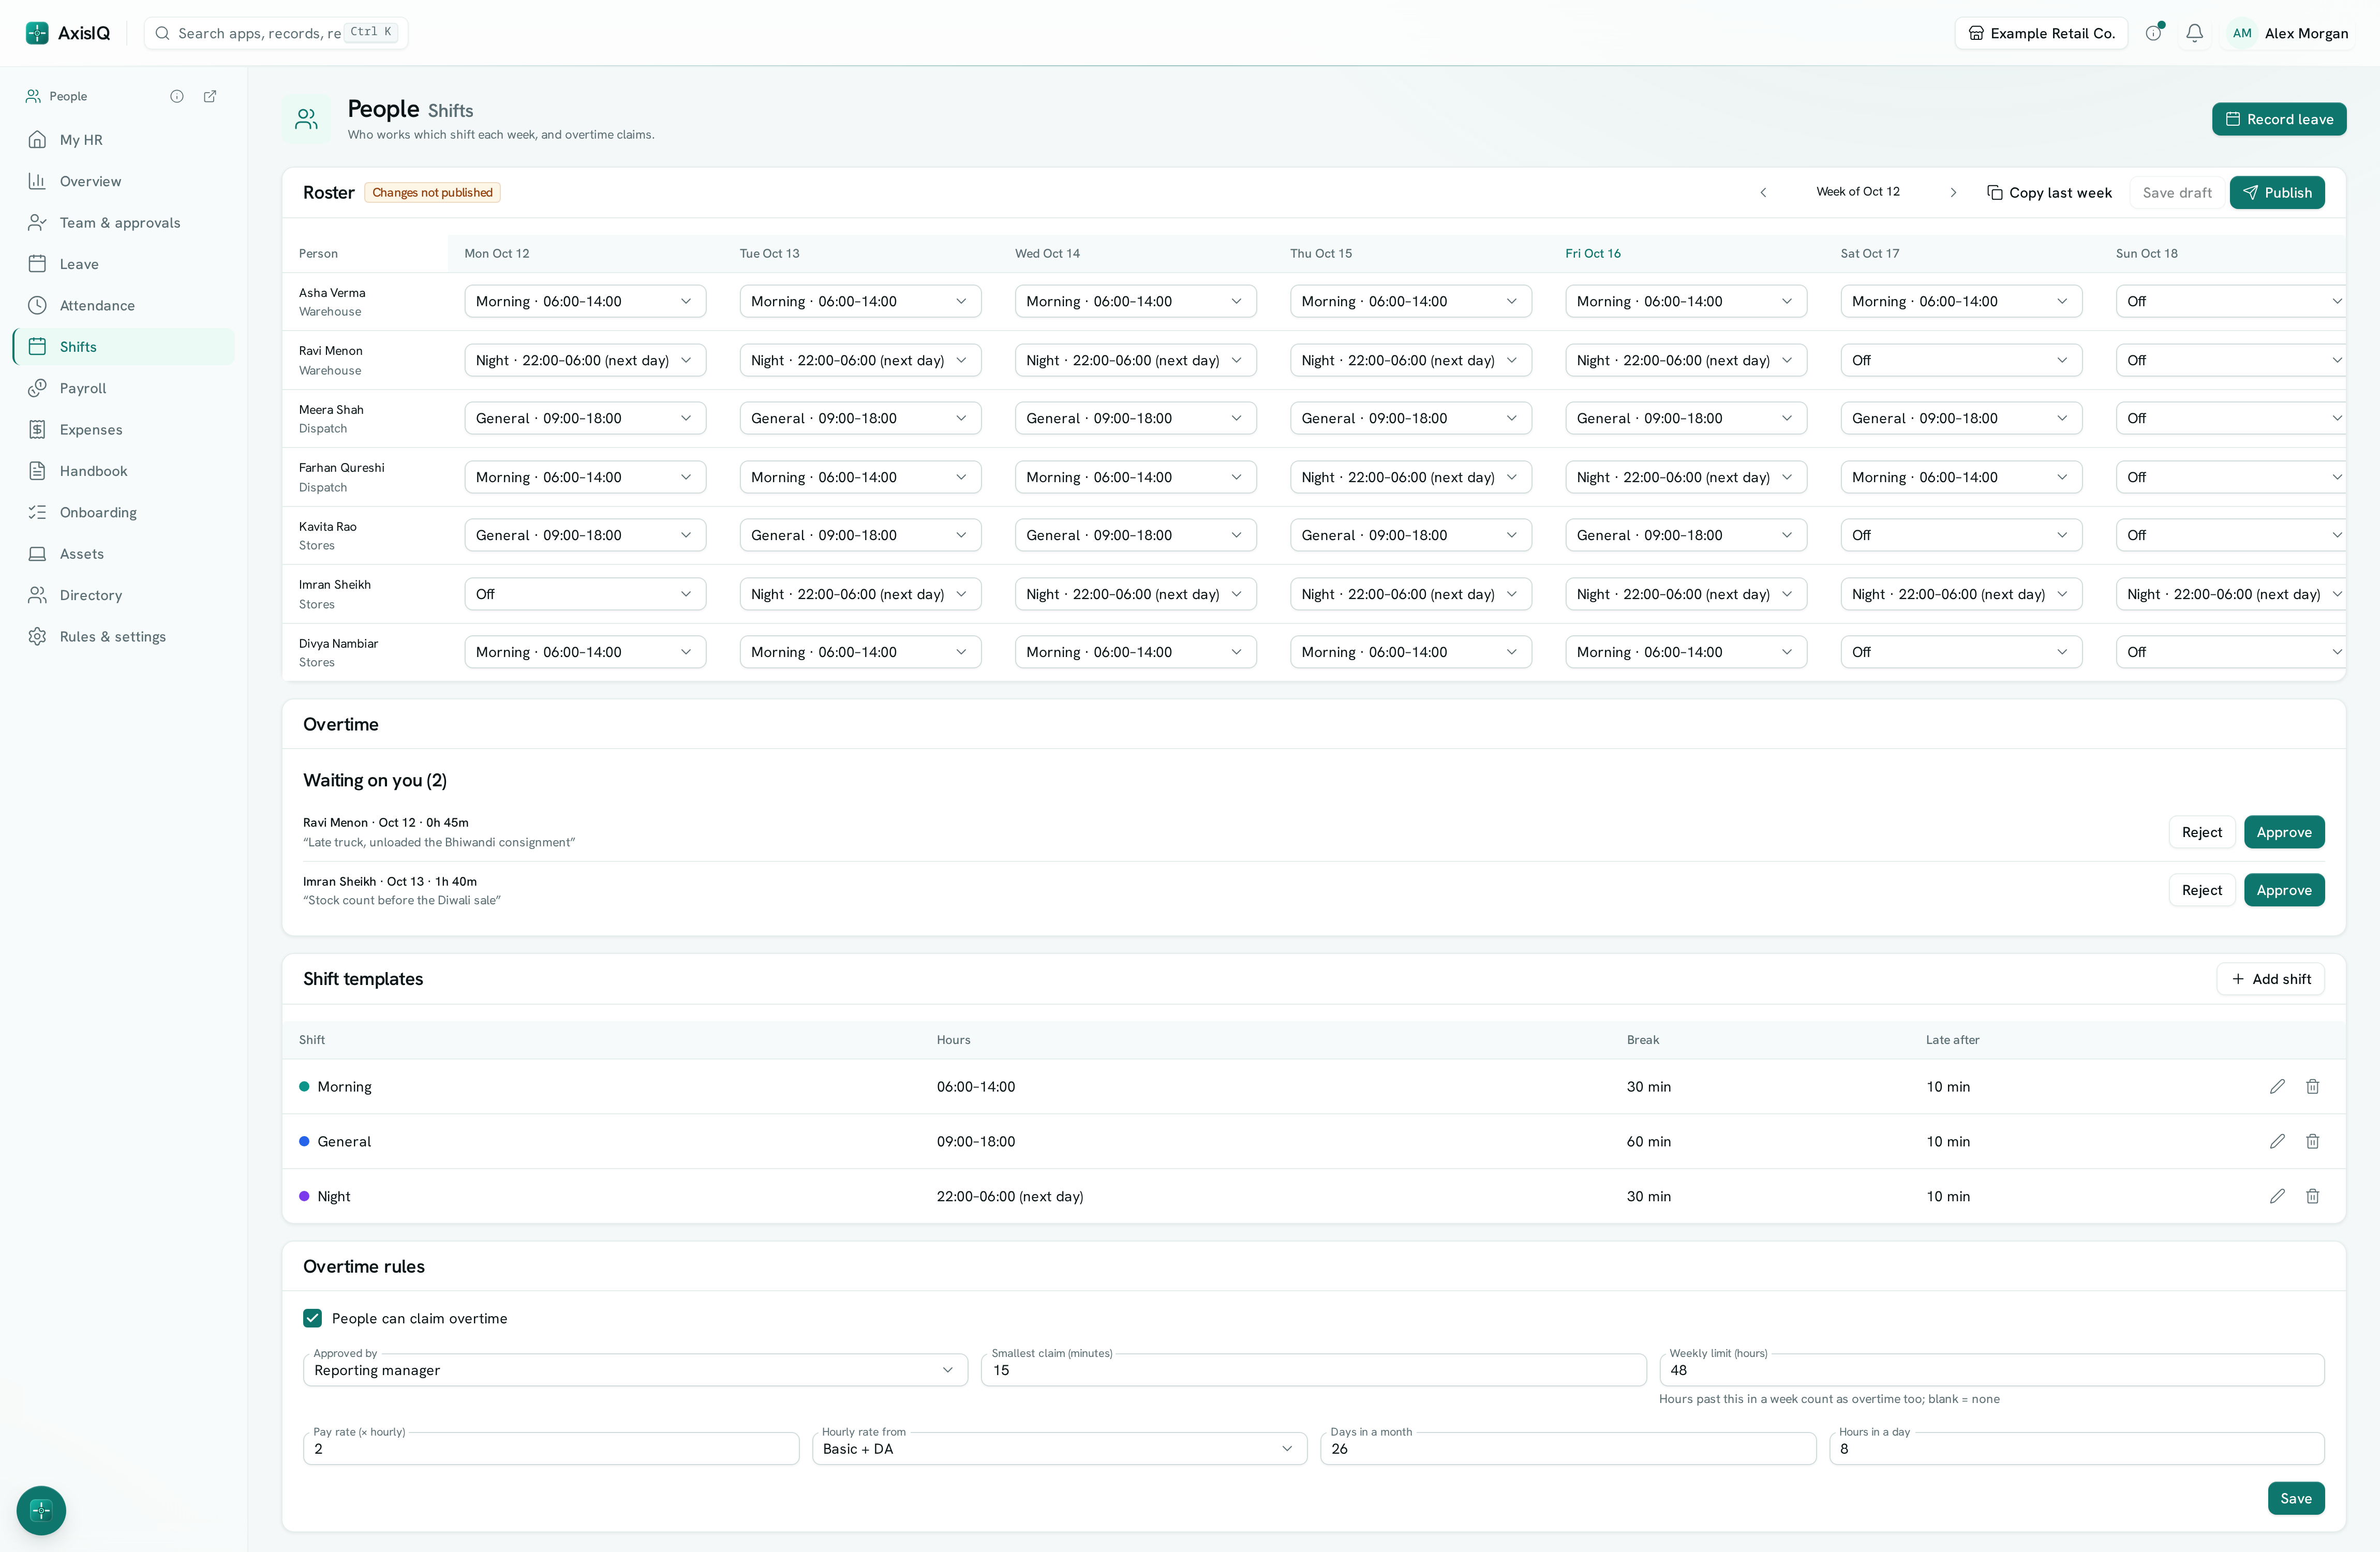Open the info icon beside Example Retail Co.
The width and height of the screenshot is (2380, 1552).
click(x=2153, y=33)
